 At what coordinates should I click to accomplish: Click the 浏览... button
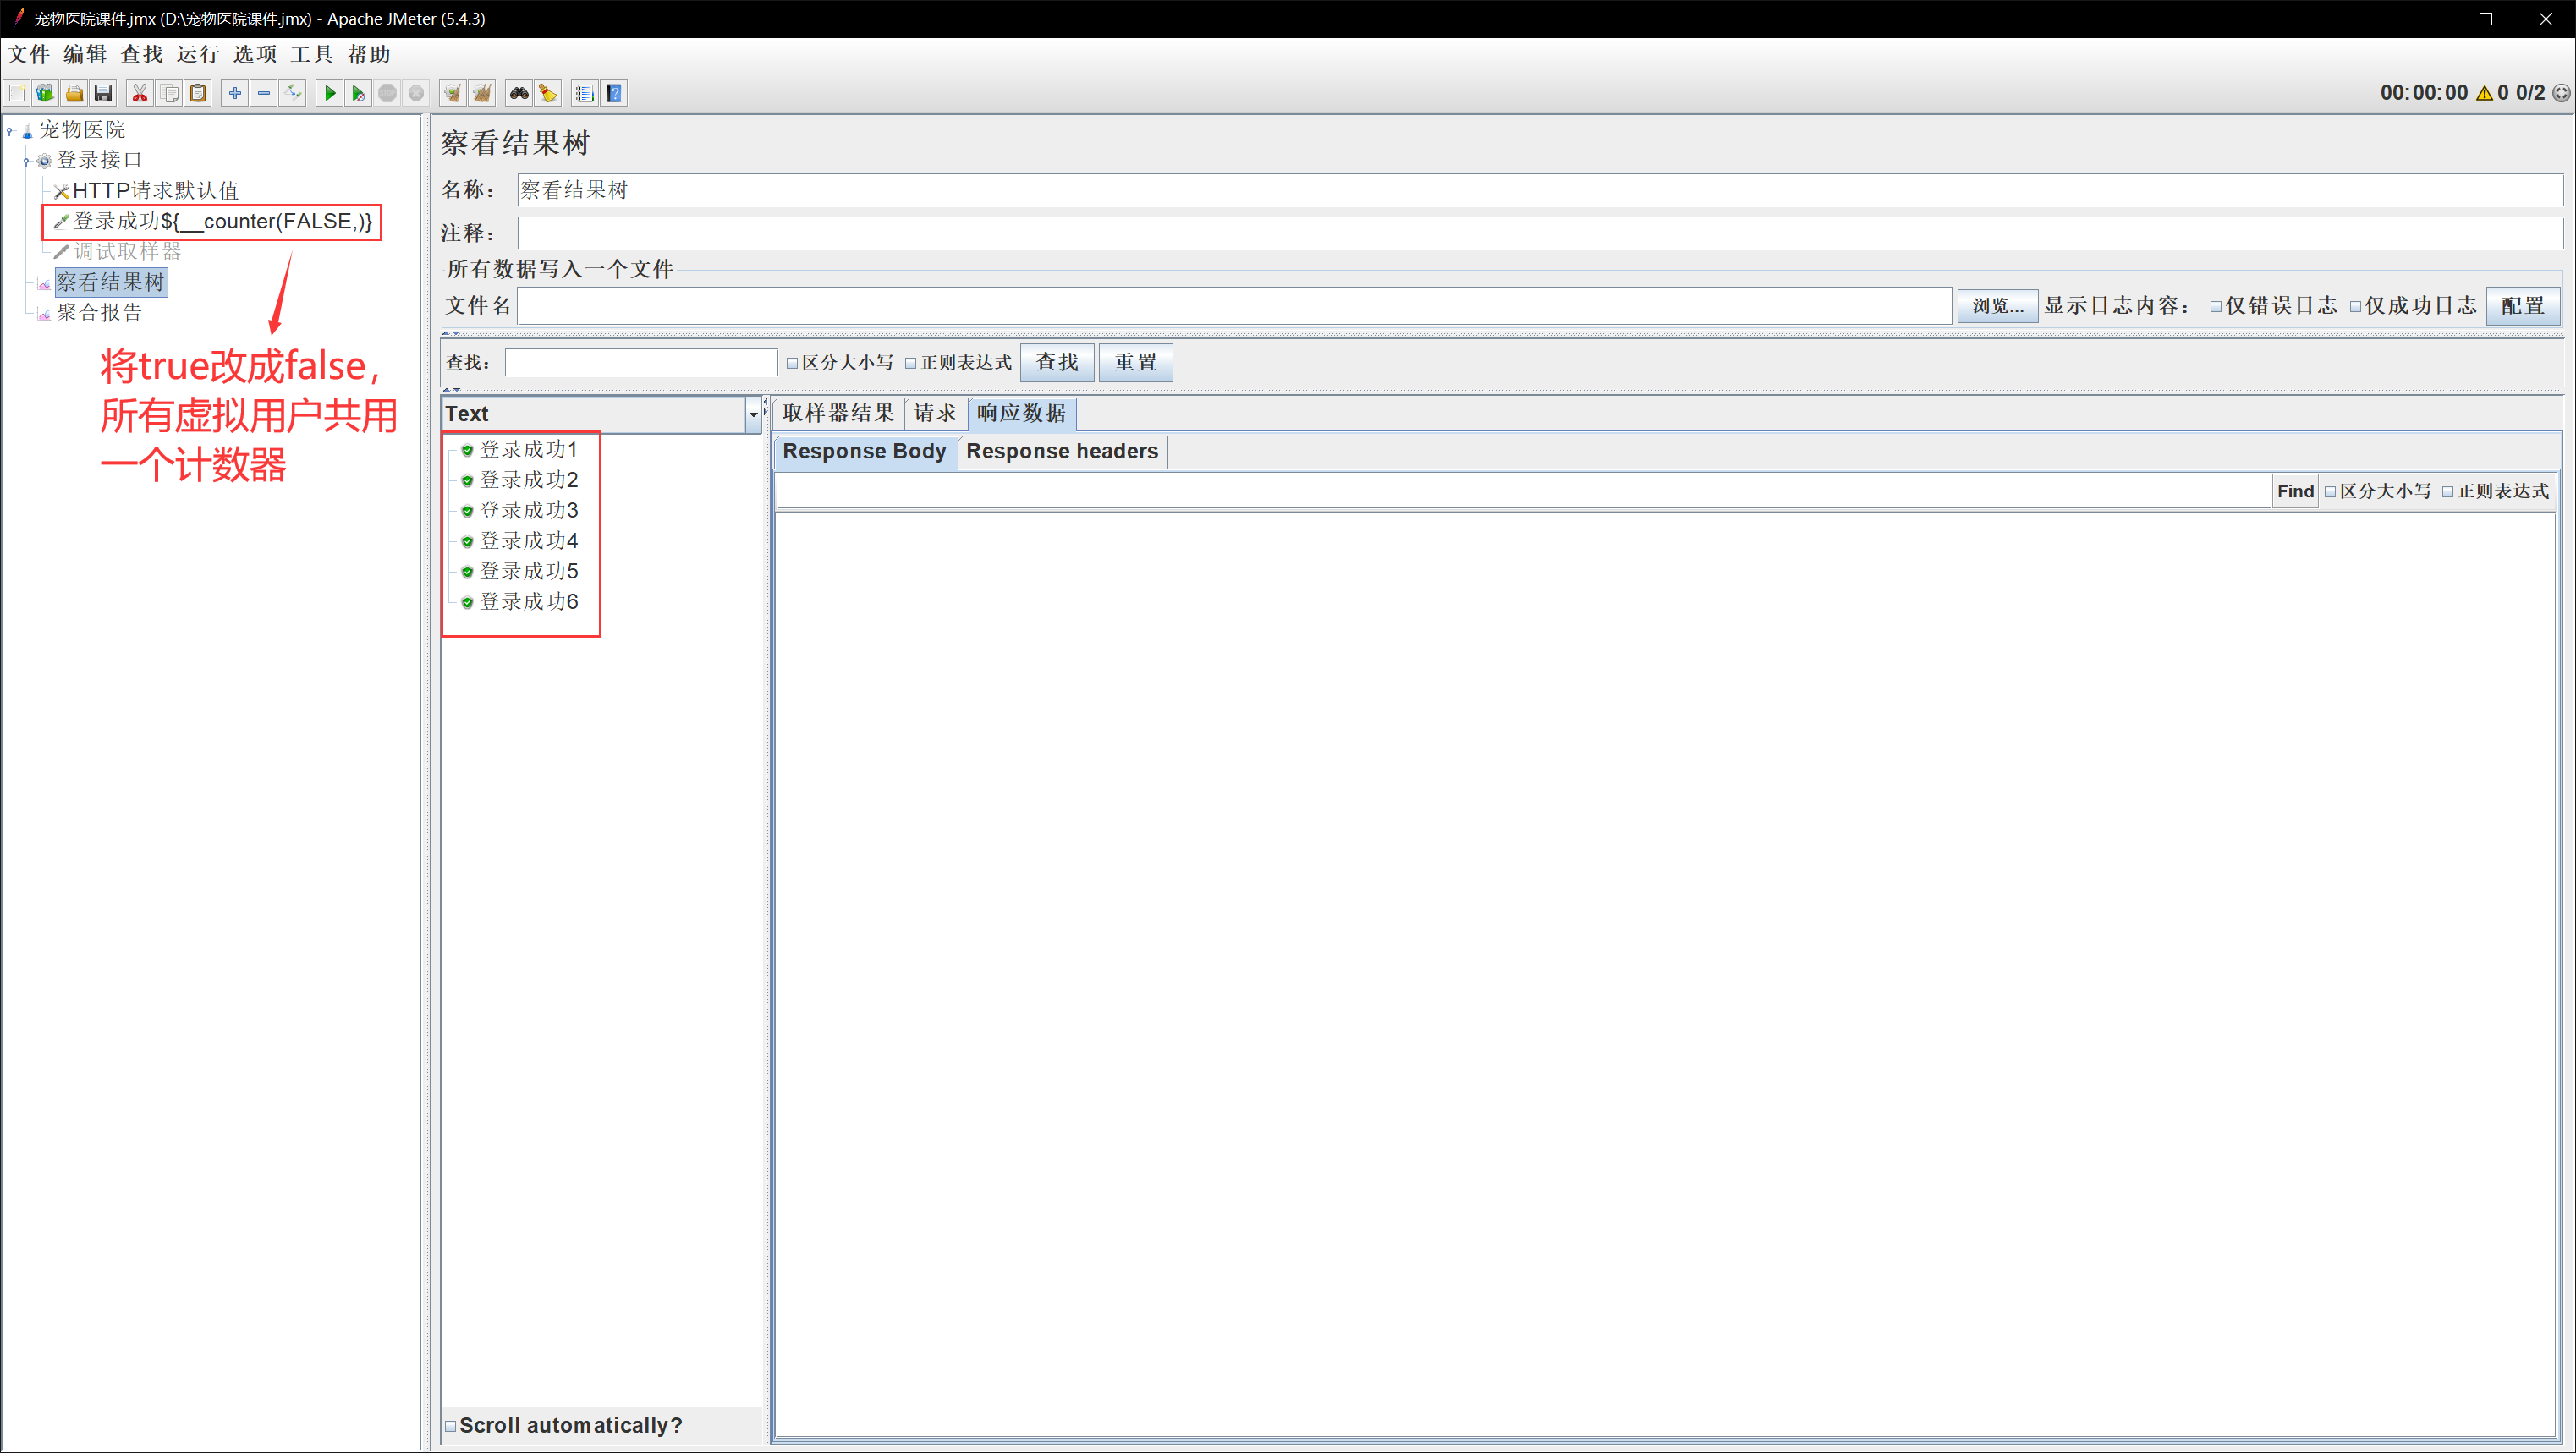pyautogui.click(x=1997, y=306)
